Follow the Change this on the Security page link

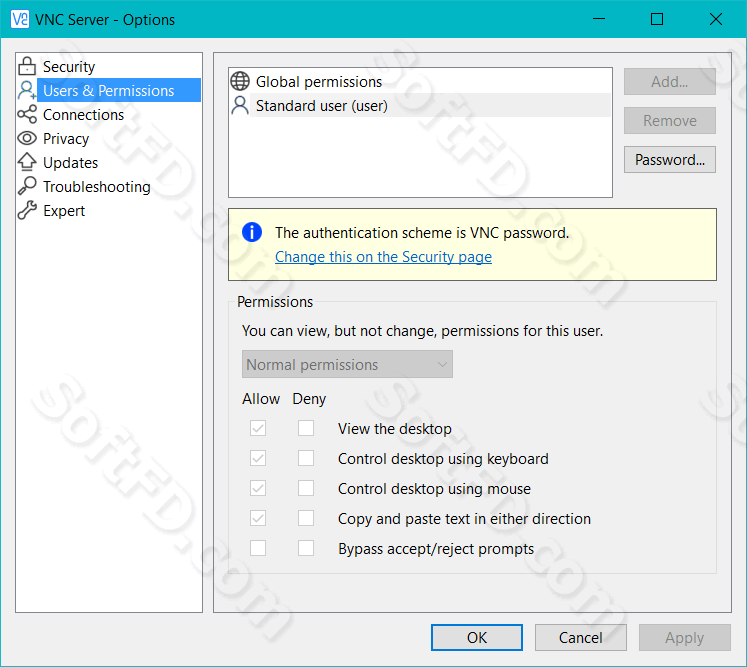(383, 257)
